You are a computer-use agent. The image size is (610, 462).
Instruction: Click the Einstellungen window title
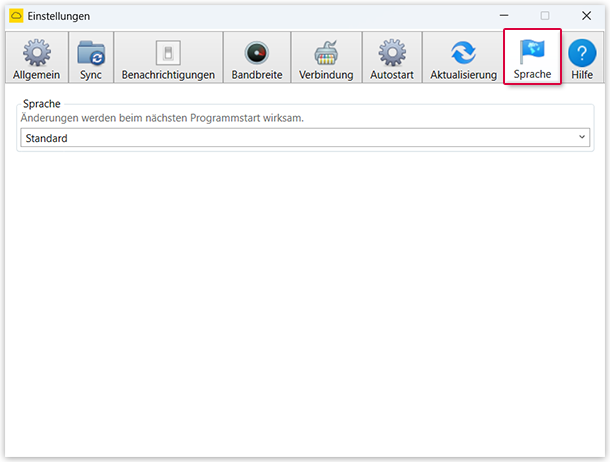(x=59, y=16)
